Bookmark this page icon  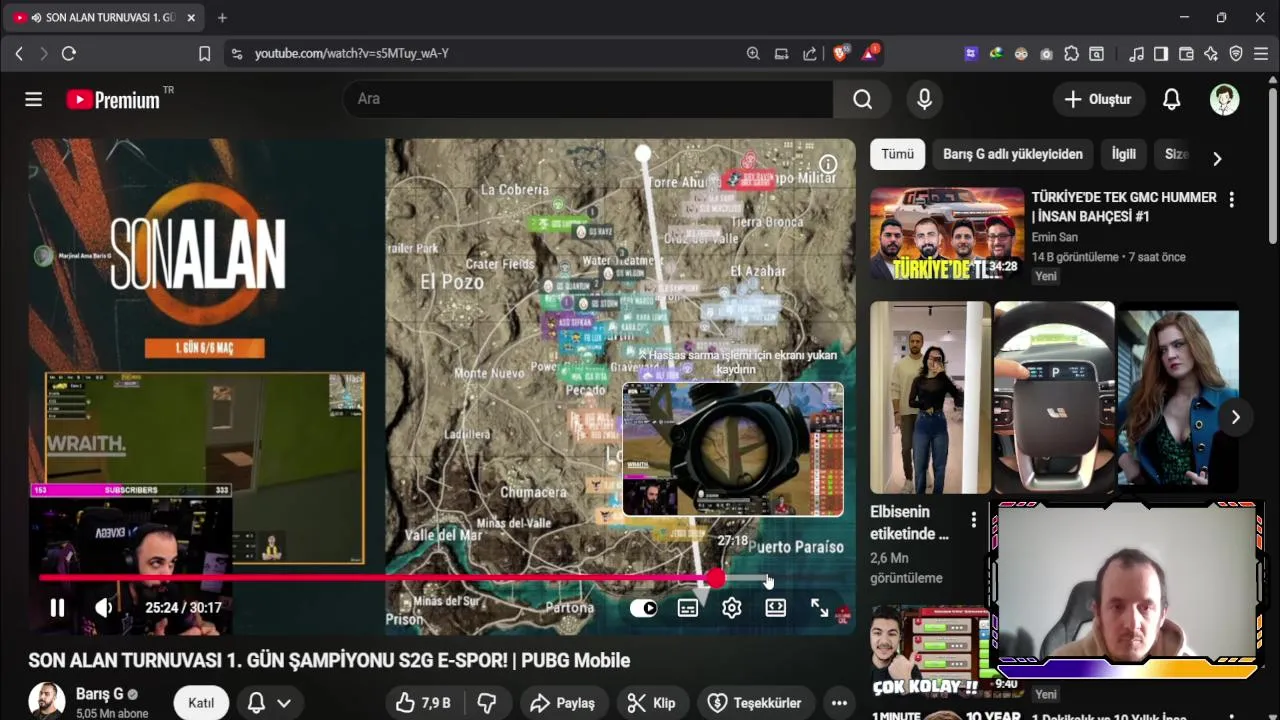[x=204, y=53]
